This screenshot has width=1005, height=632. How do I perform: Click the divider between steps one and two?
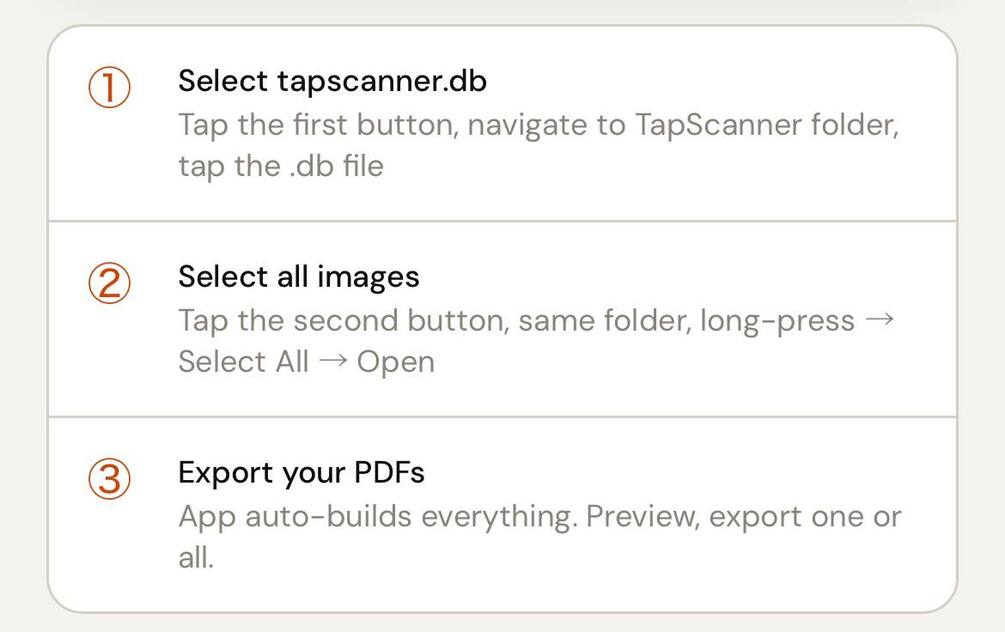502,220
